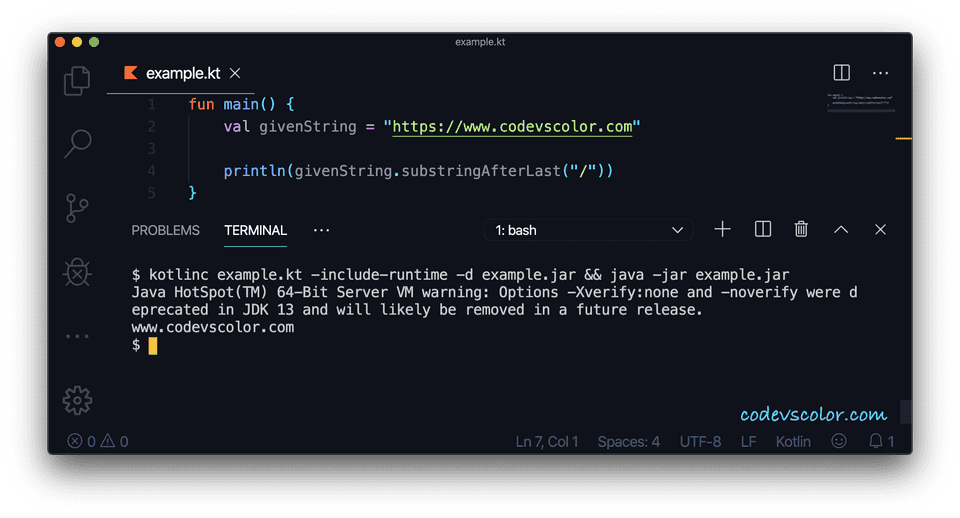Select the example.kt editor tab
This screenshot has height=518, width=960.
[x=183, y=73]
